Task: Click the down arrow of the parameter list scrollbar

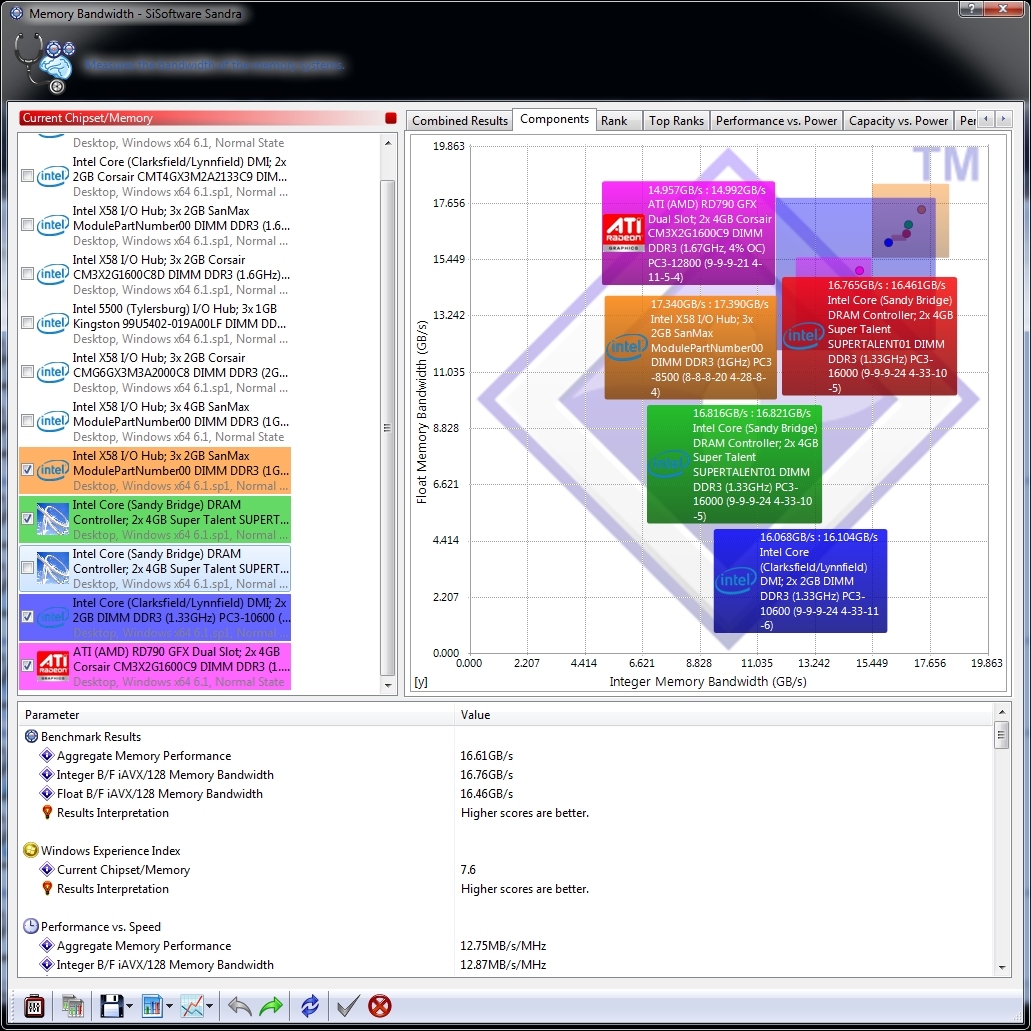Action: coord(1001,967)
